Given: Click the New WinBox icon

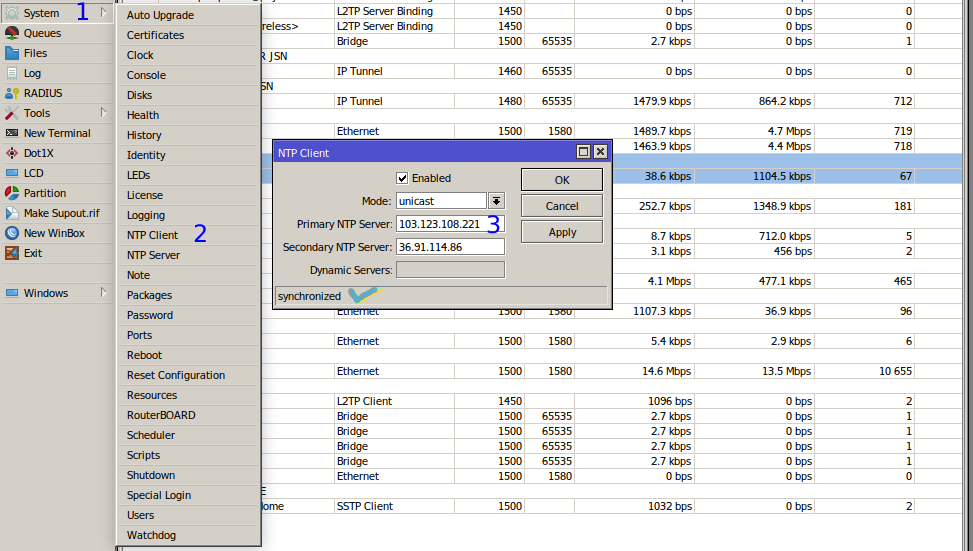Looking at the screenshot, I should coord(12,233).
